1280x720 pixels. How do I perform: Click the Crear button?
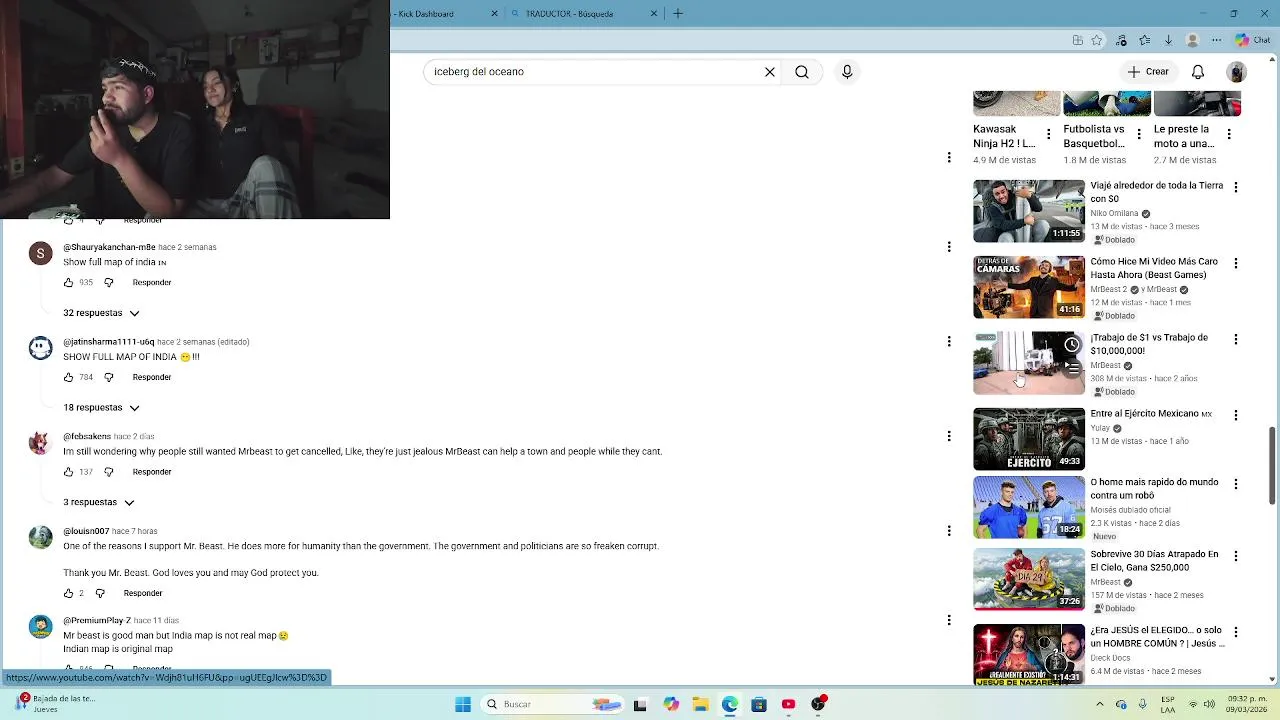[1148, 72]
